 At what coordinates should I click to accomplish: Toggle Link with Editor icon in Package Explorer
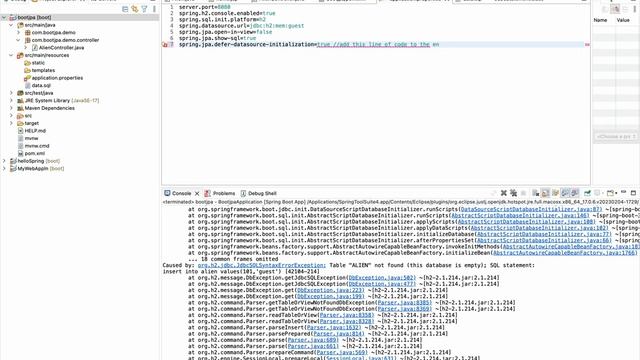coord(135,9)
